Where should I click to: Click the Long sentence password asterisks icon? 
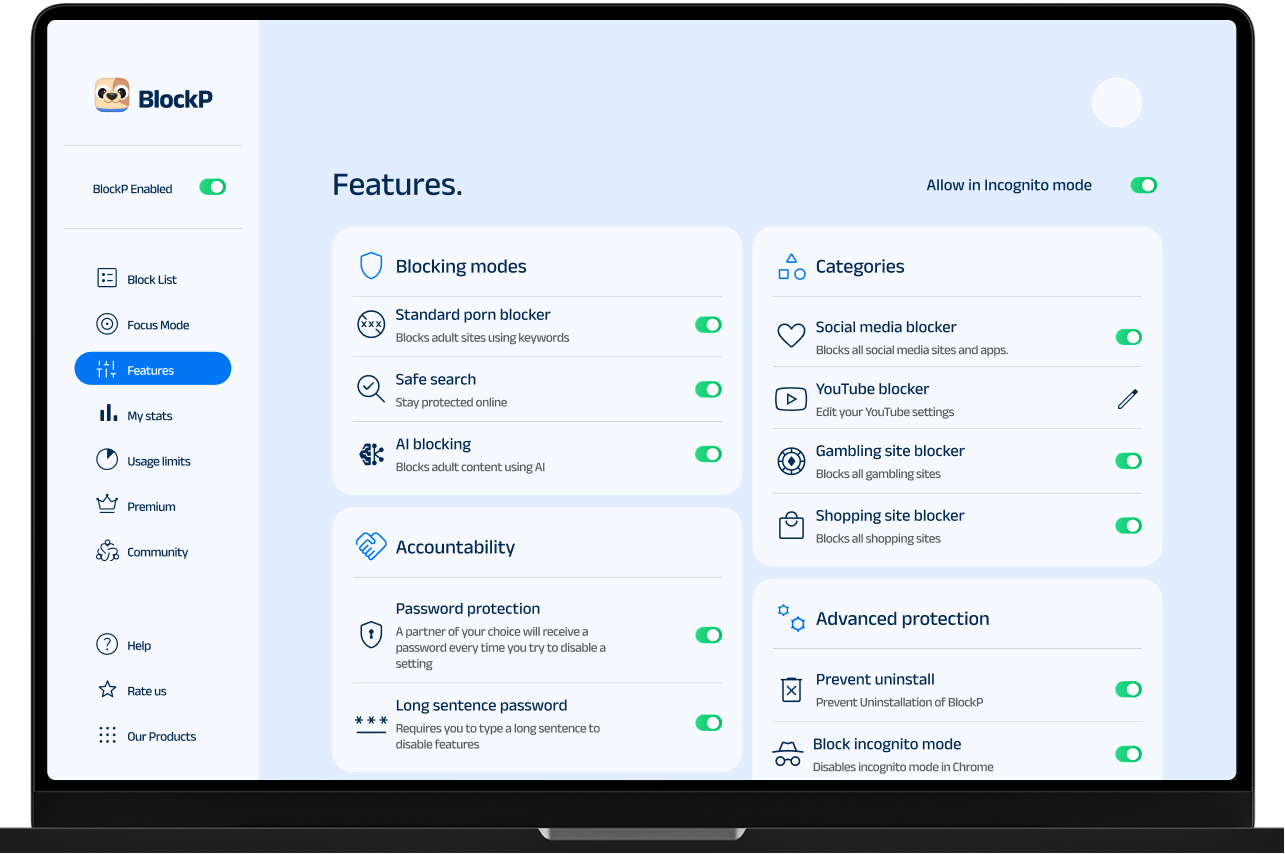tap(371, 723)
